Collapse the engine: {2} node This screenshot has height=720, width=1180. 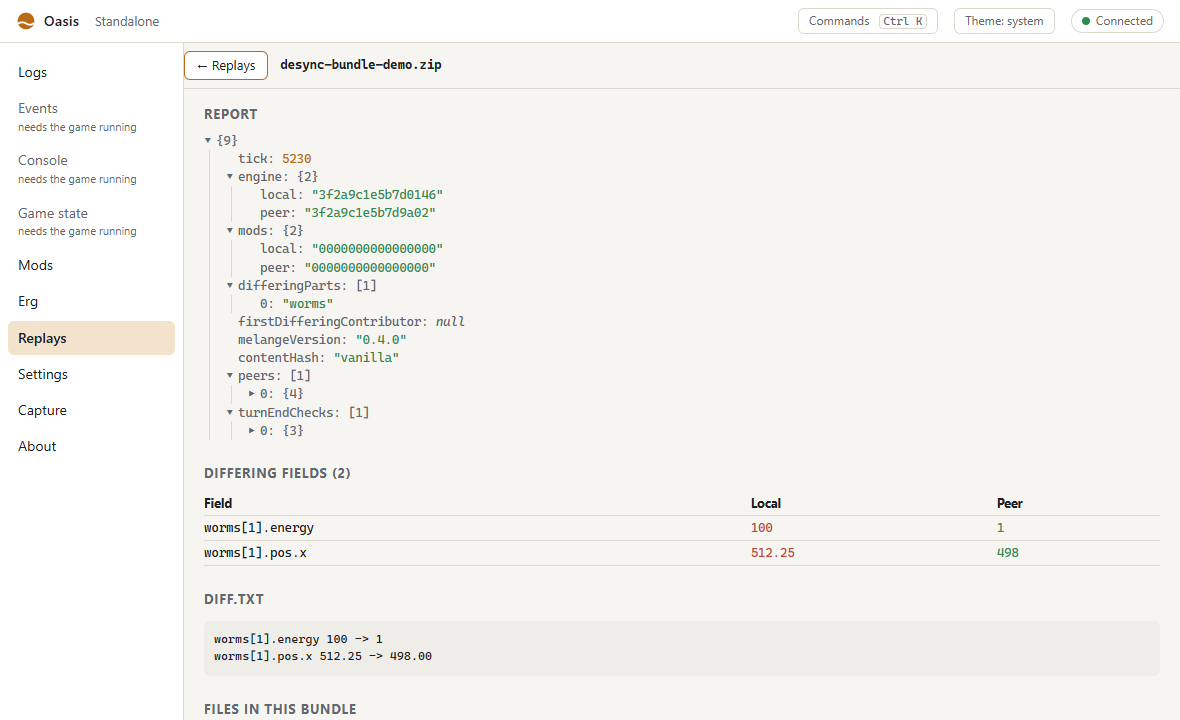230,177
